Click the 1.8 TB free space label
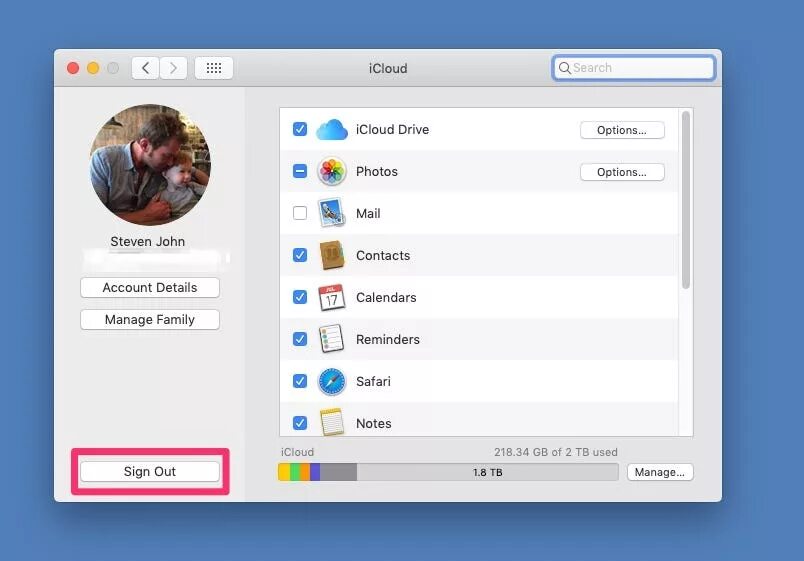This screenshot has height=561, width=804. coord(488,472)
